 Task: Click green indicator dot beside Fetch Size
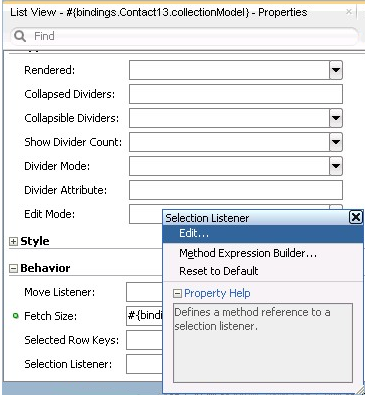pos(15,315)
